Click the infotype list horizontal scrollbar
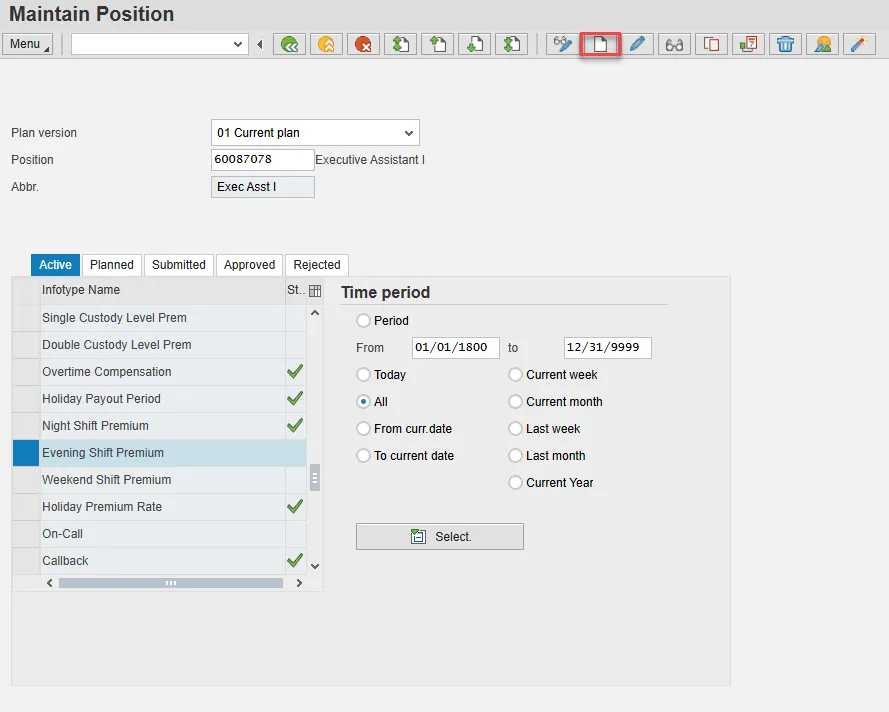Screen dimensions: 889x712 click(x=170, y=583)
